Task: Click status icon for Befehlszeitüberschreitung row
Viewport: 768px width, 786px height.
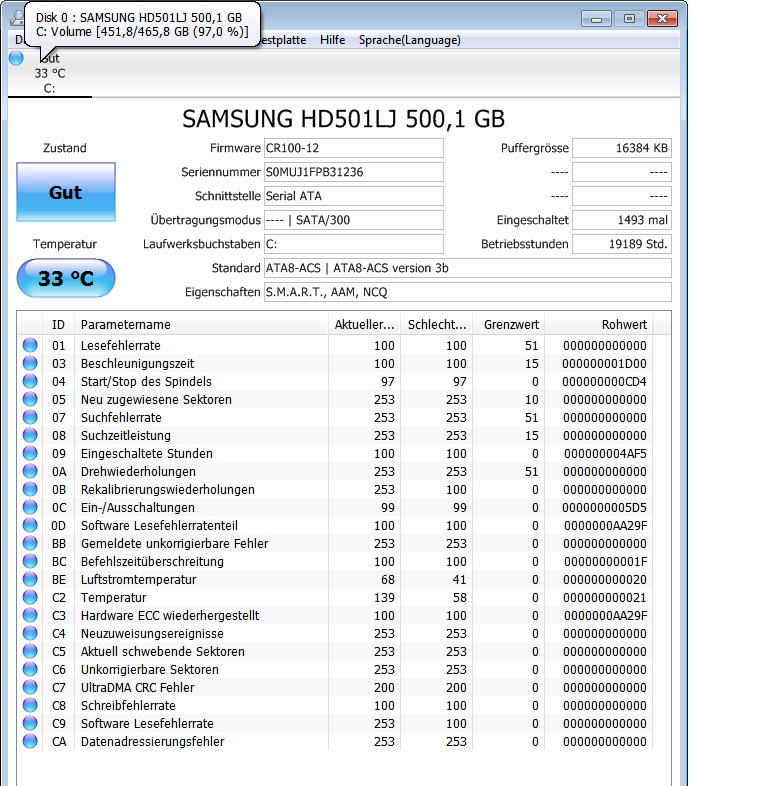Action: tap(30, 562)
